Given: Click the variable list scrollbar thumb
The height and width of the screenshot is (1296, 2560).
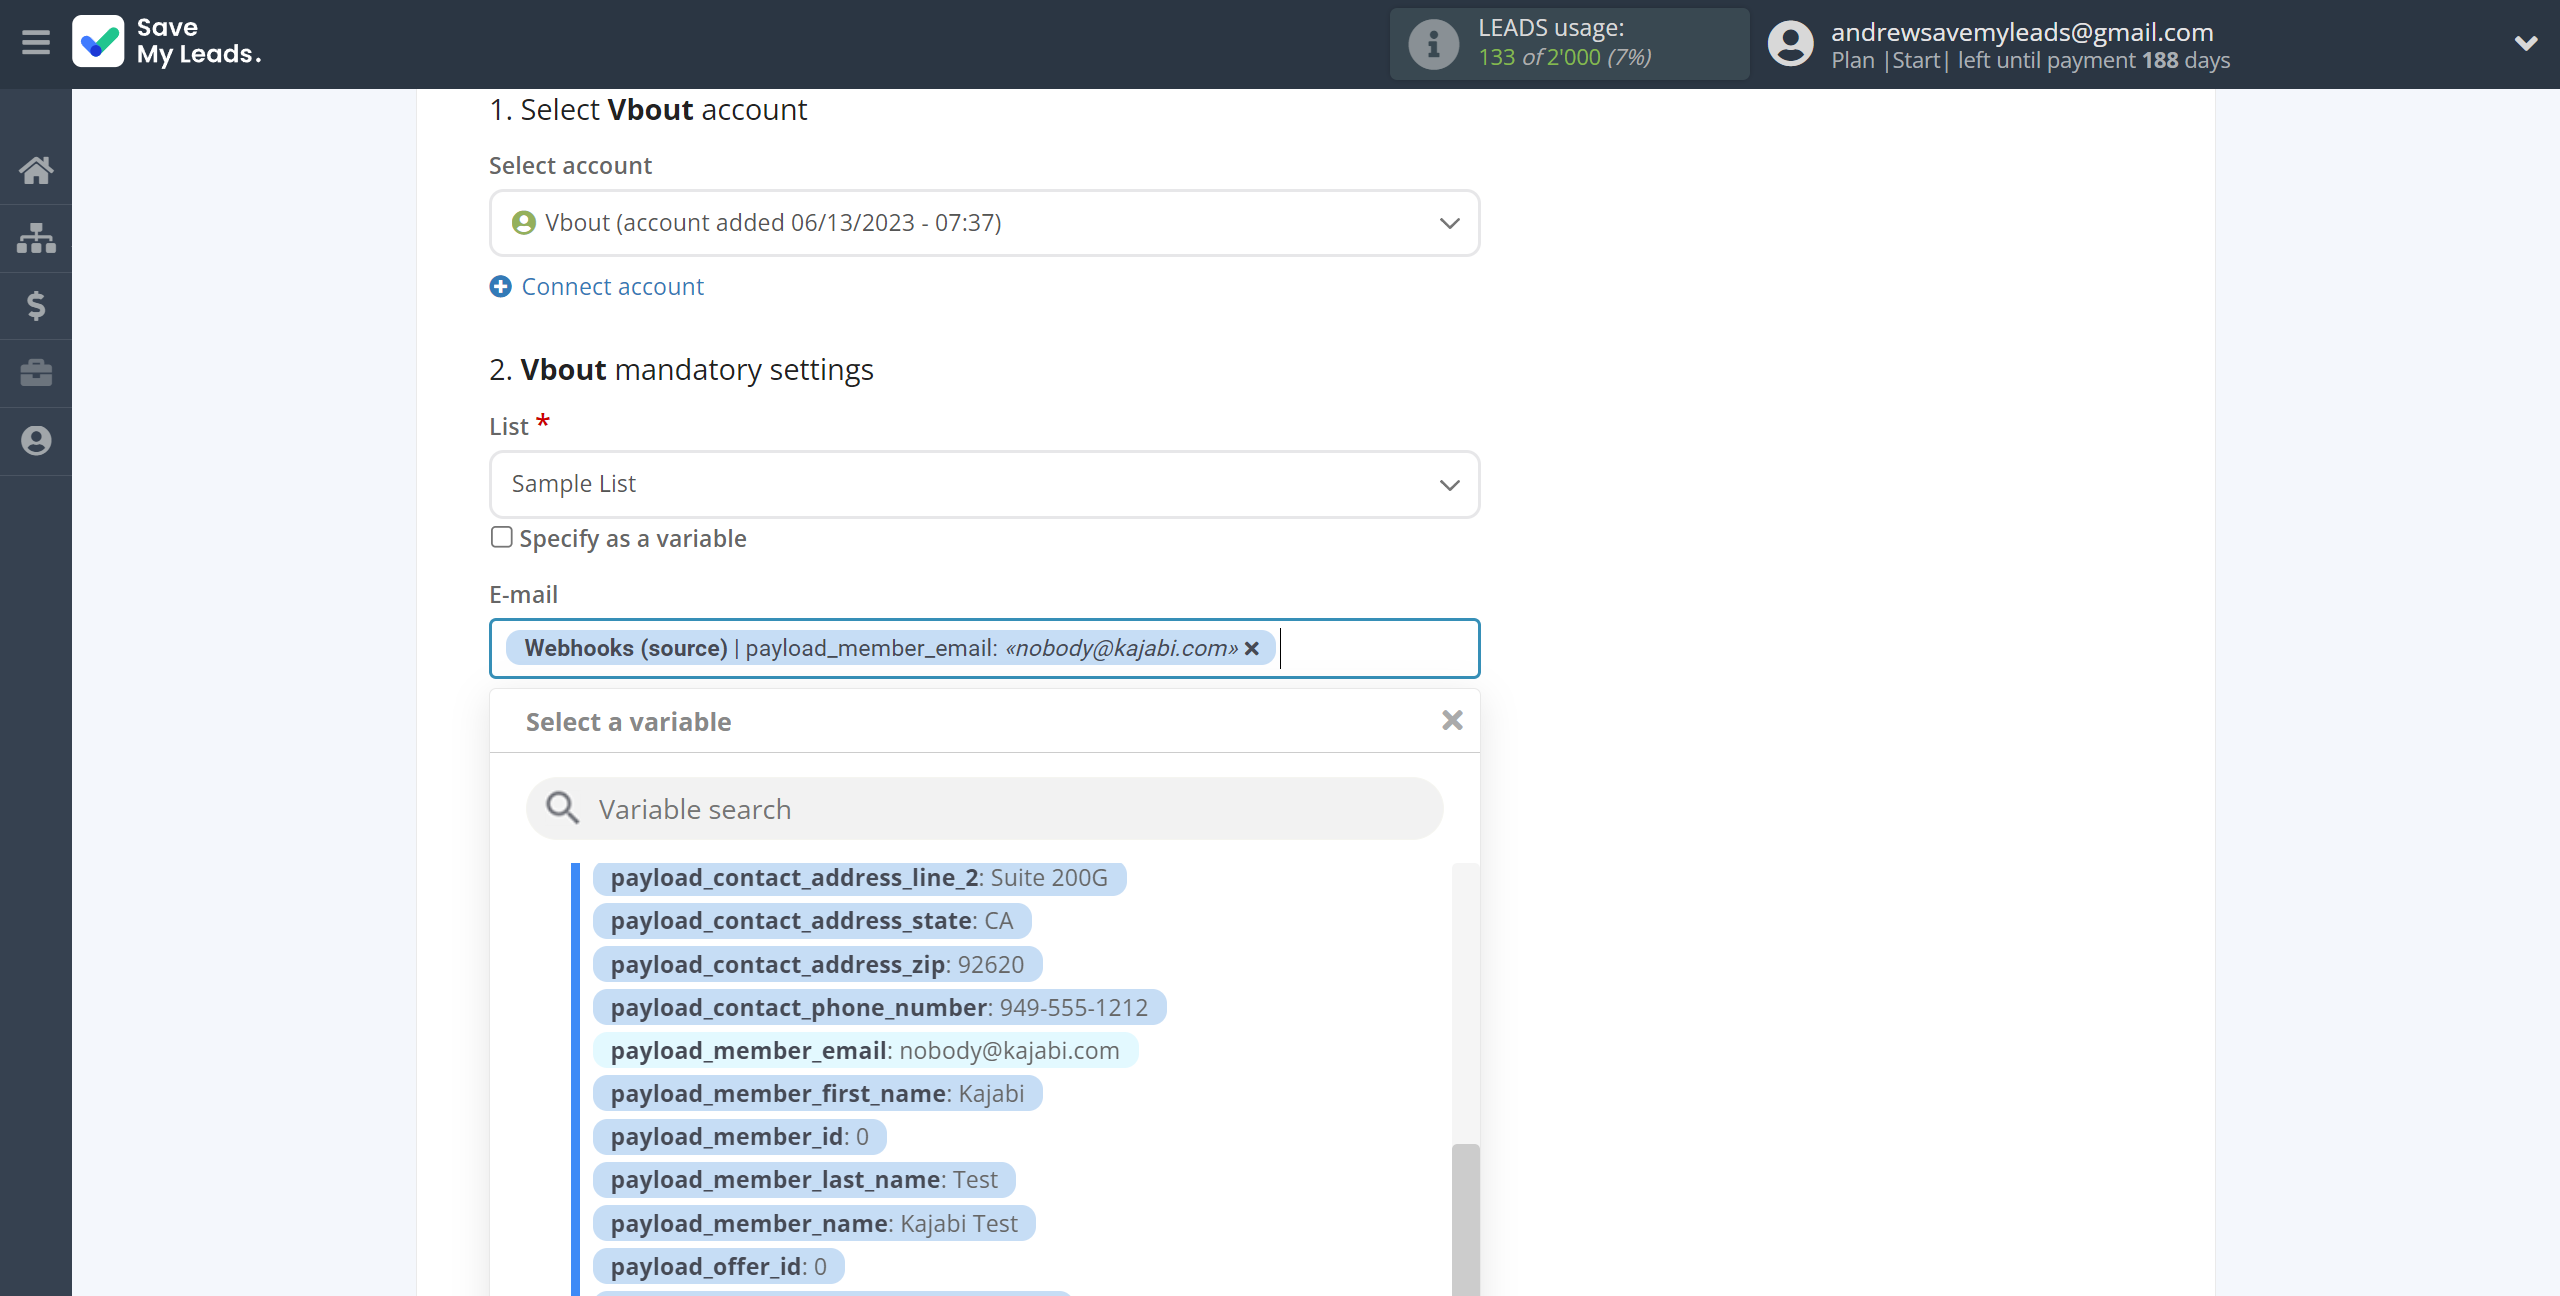Looking at the screenshot, I should (1465, 1220).
